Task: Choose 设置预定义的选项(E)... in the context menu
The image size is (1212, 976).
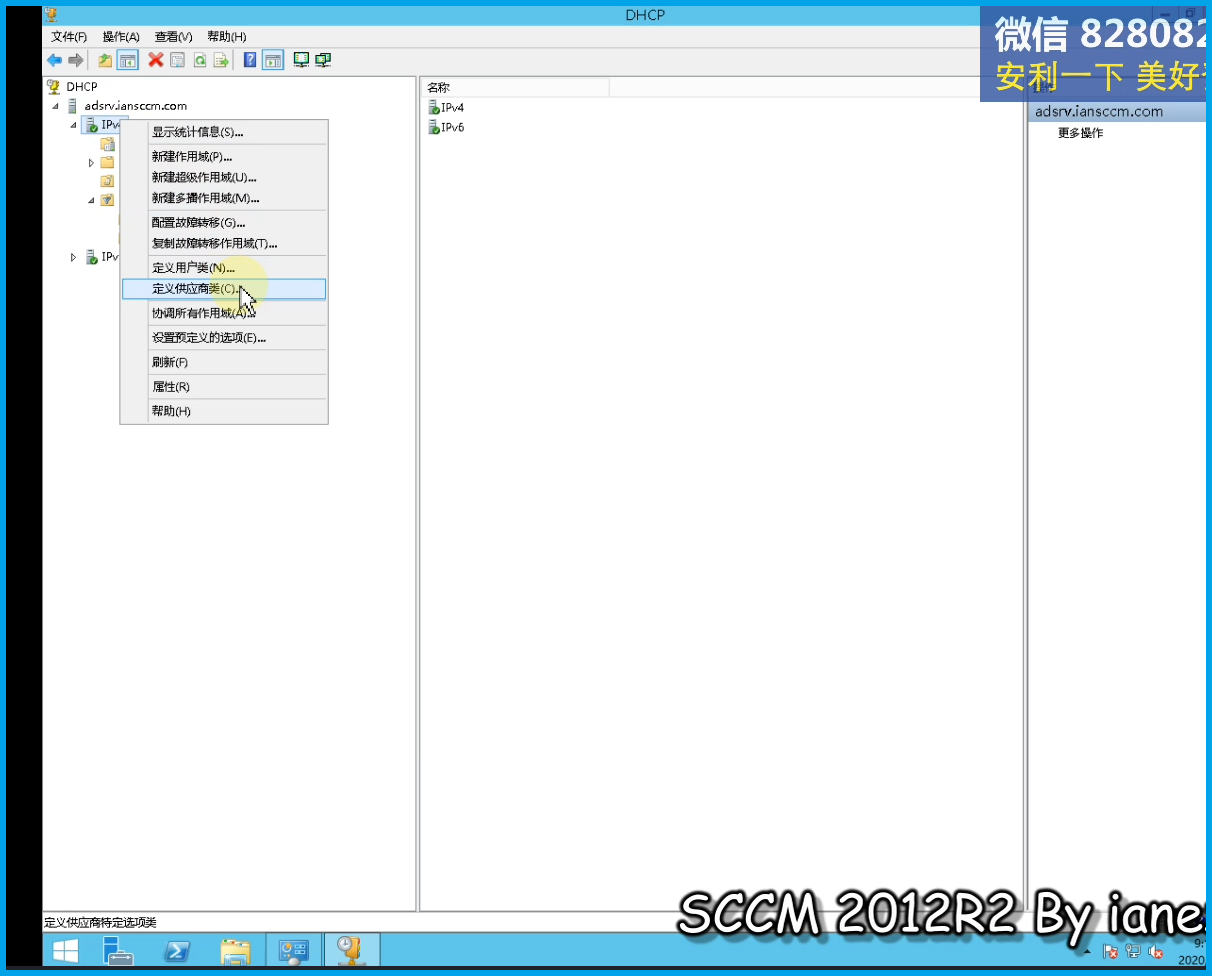Action: 224,338
